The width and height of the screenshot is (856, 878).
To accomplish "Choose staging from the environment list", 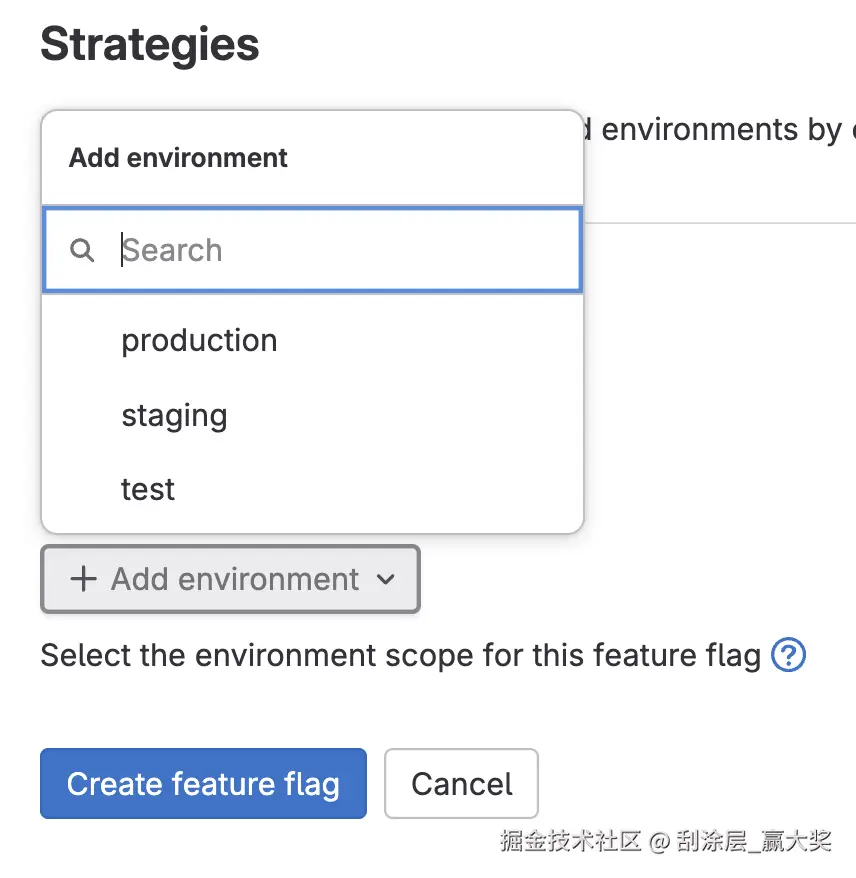I will (174, 415).
